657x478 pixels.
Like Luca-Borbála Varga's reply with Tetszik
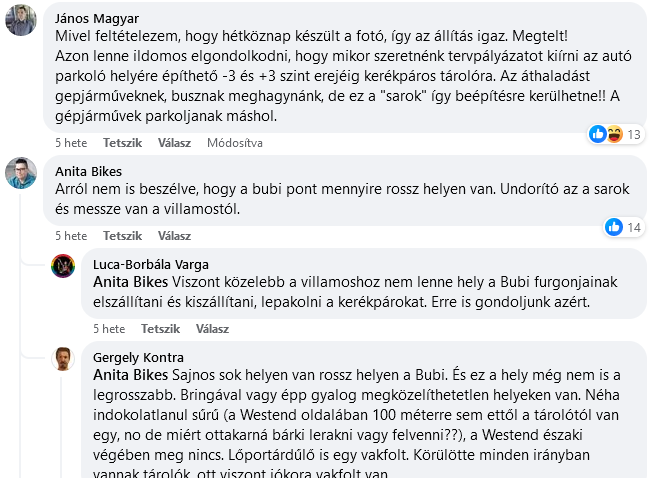click(160, 329)
